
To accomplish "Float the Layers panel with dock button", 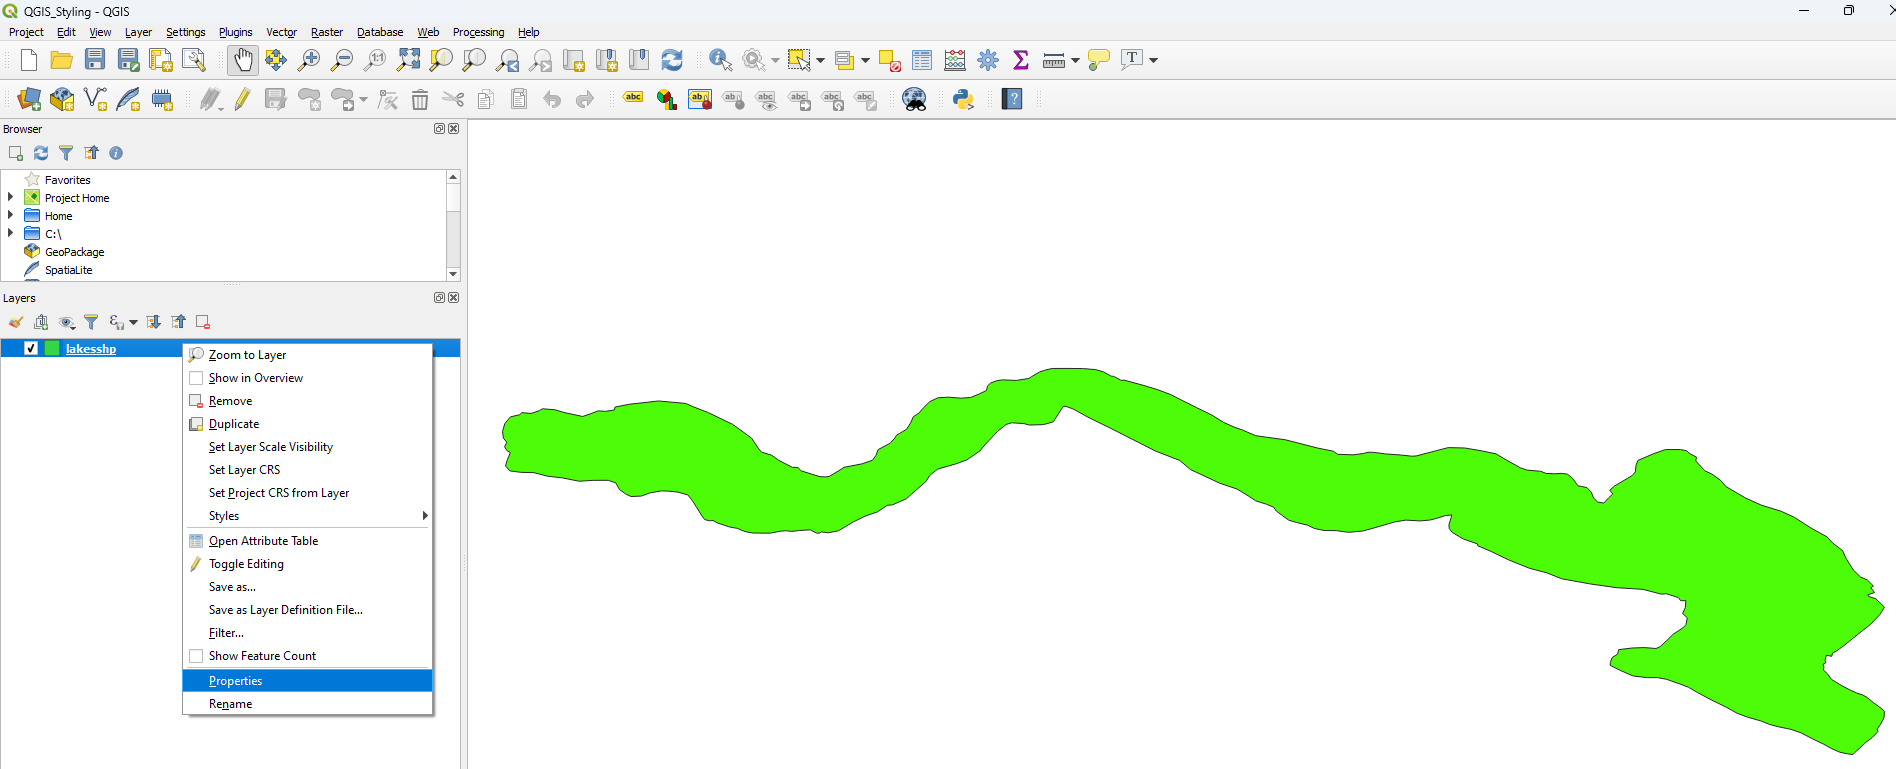I will 439,298.
